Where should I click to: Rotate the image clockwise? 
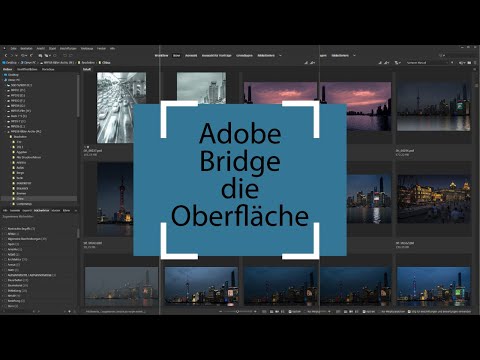(x=70, y=55)
